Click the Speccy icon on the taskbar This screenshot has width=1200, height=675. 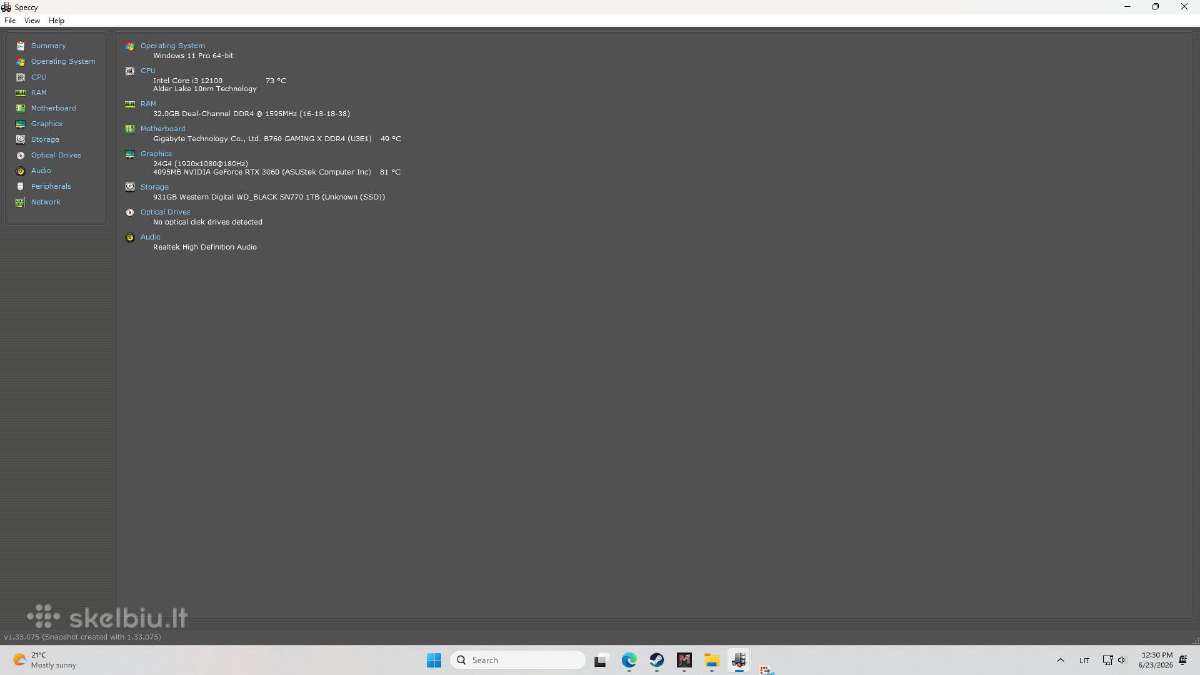click(x=739, y=660)
